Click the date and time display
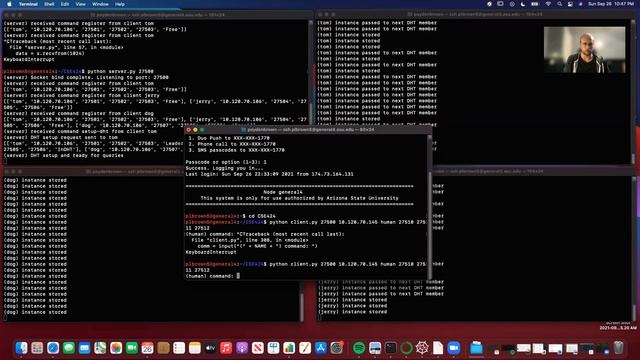 tap(611, 4)
